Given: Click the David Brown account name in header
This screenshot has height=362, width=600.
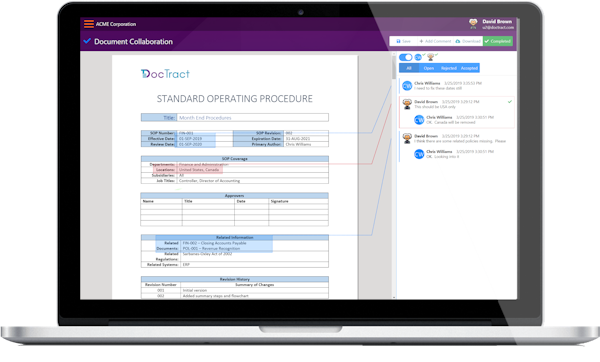Looking at the screenshot, I should click(x=497, y=21).
